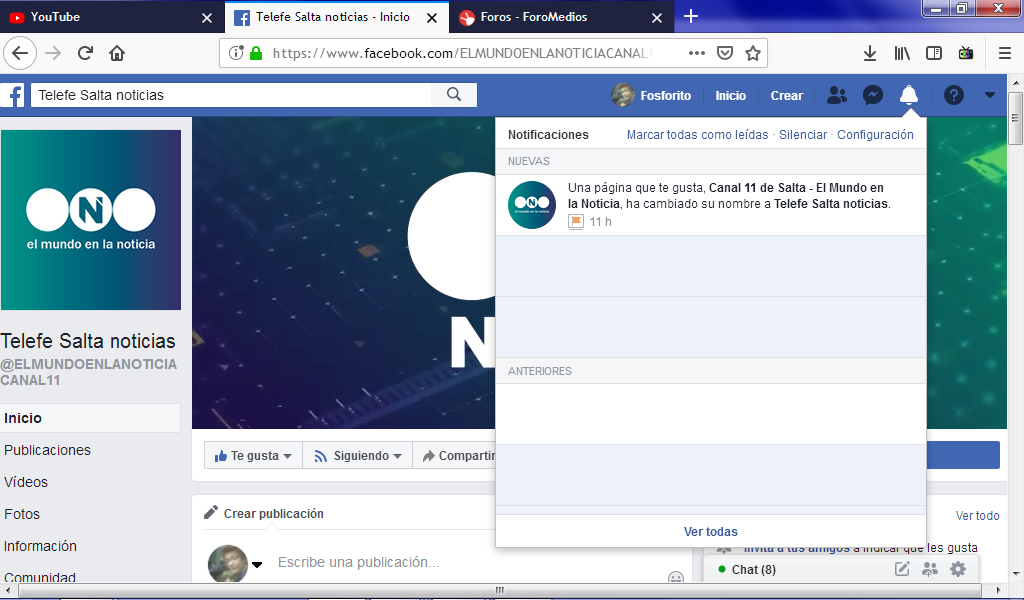Open Facebook friend requests icon
1024x600 pixels.
coord(837,95)
